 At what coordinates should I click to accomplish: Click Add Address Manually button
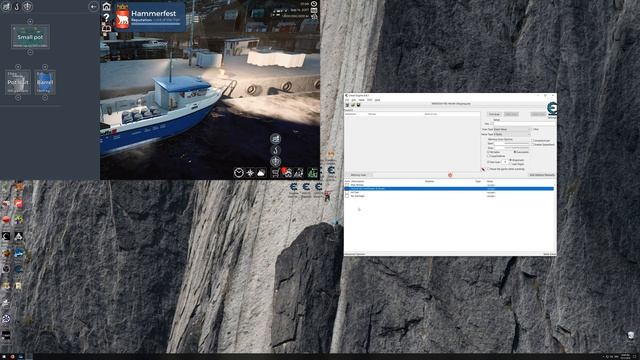click(542, 175)
